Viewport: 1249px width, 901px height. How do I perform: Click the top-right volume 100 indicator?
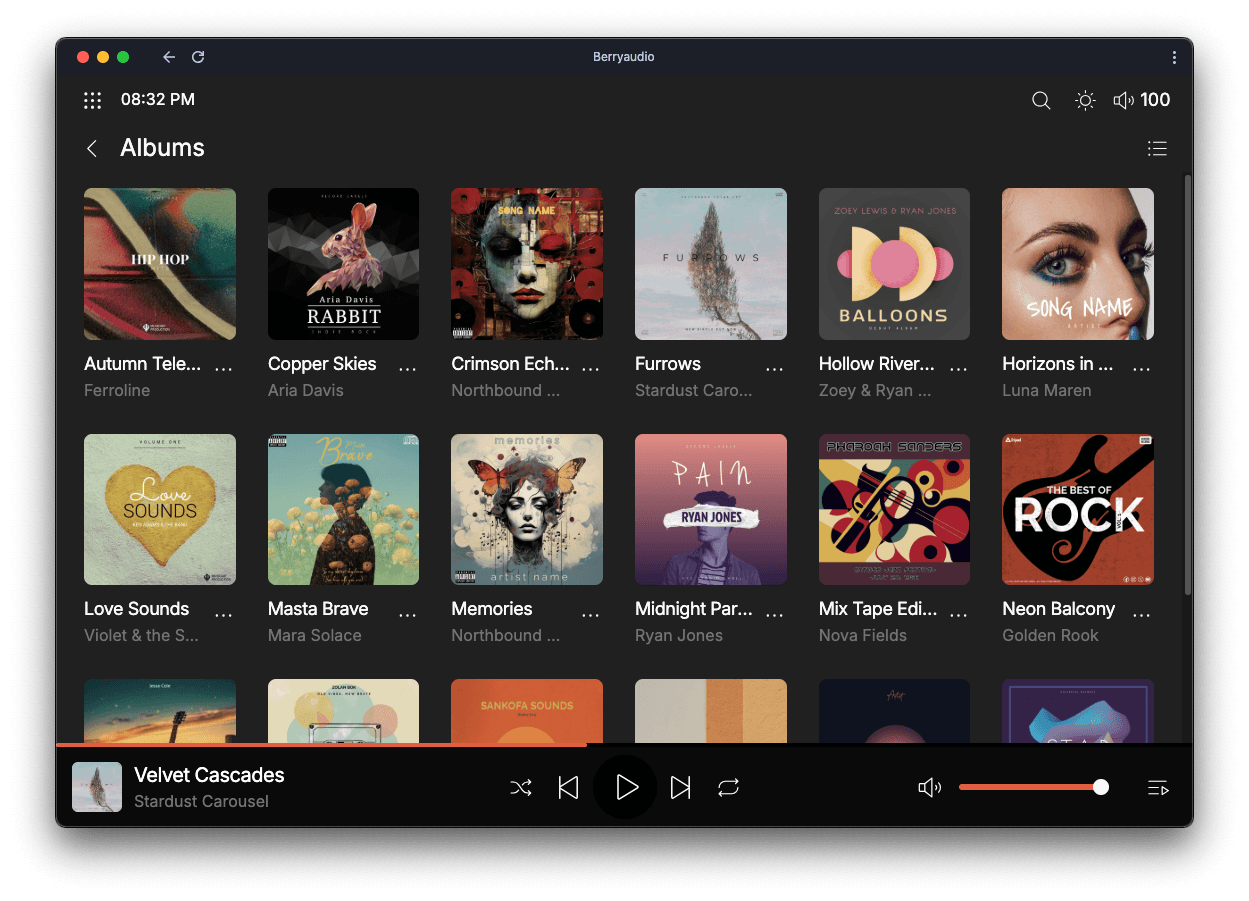(1142, 100)
